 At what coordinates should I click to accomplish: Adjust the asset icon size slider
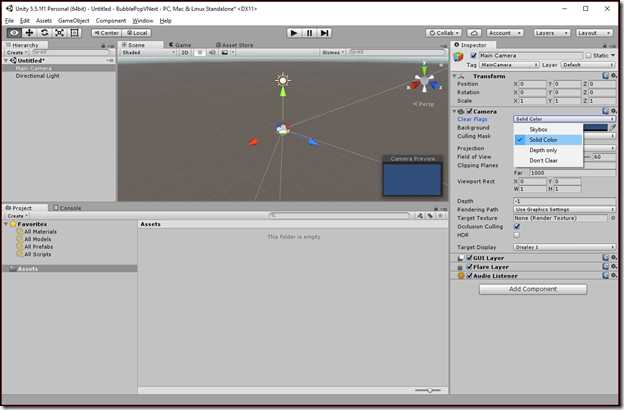click(428, 390)
